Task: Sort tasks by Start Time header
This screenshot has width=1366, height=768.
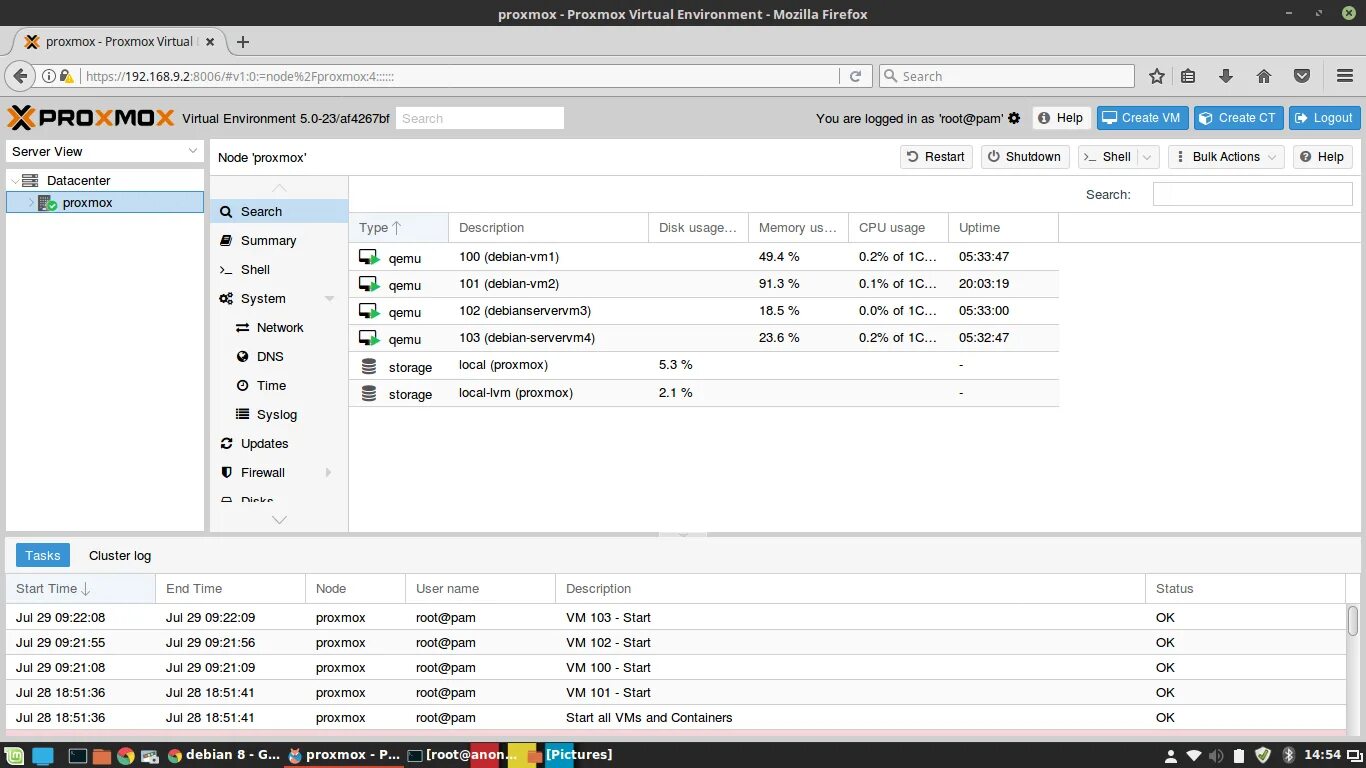Action: 81,589
